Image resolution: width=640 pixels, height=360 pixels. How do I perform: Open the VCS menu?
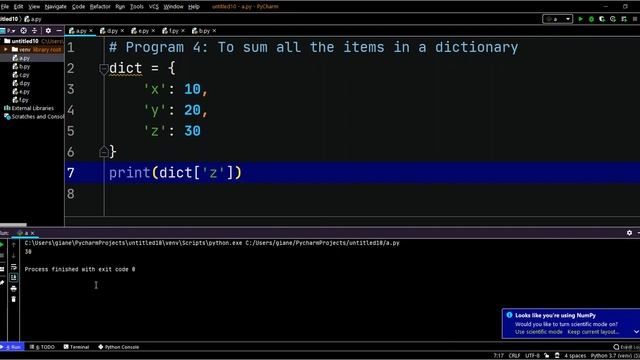point(154,7)
